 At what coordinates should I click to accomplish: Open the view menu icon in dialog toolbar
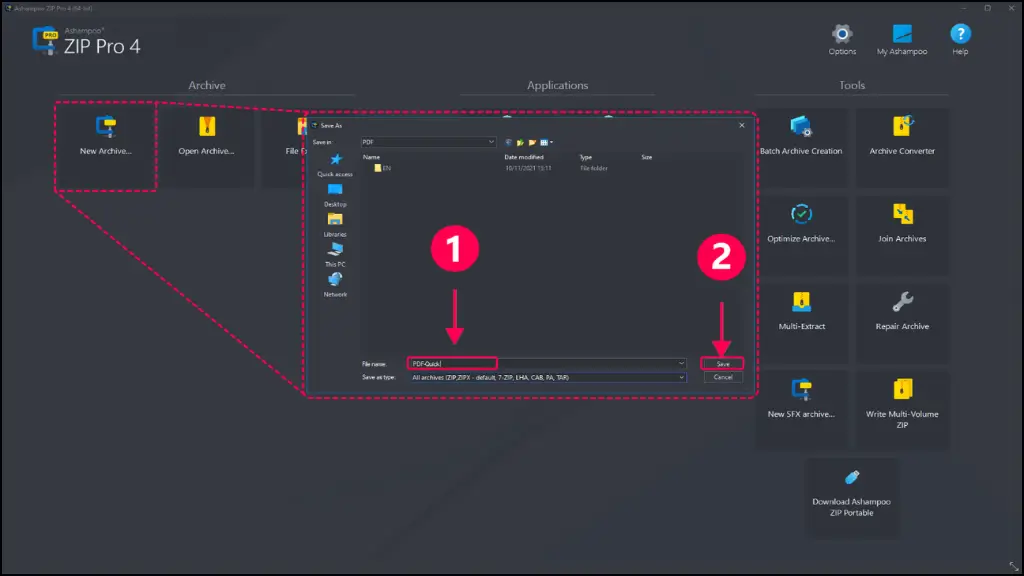[x=546, y=142]
